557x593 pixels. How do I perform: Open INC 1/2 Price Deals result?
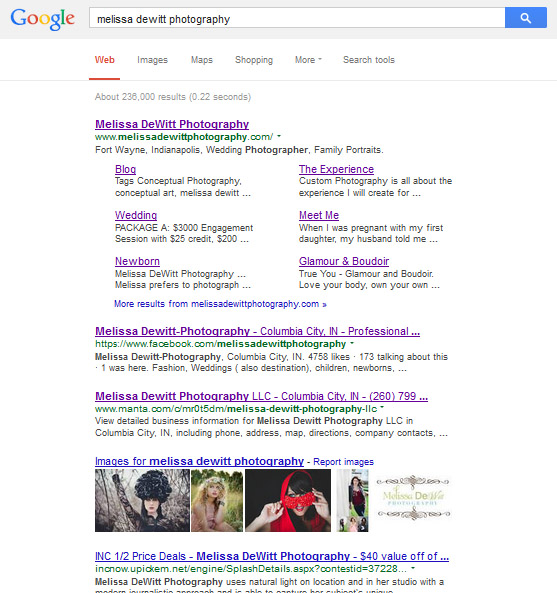click(272, 556)
